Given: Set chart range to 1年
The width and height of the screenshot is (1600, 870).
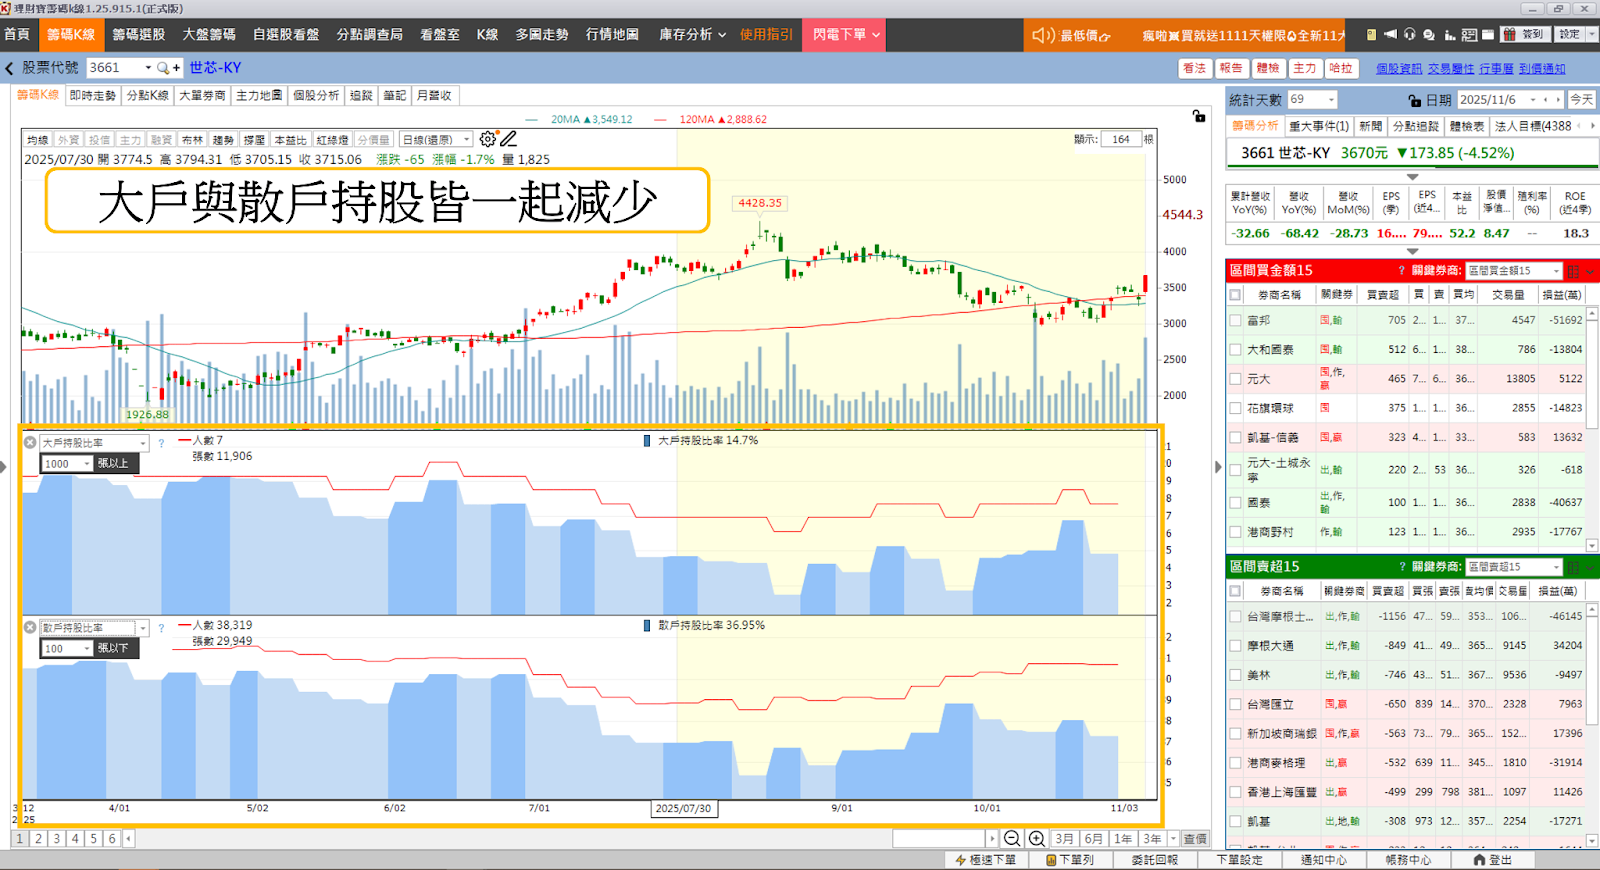Looking at the screenshot, I should pyautogui.click(x=1123, y=839).
